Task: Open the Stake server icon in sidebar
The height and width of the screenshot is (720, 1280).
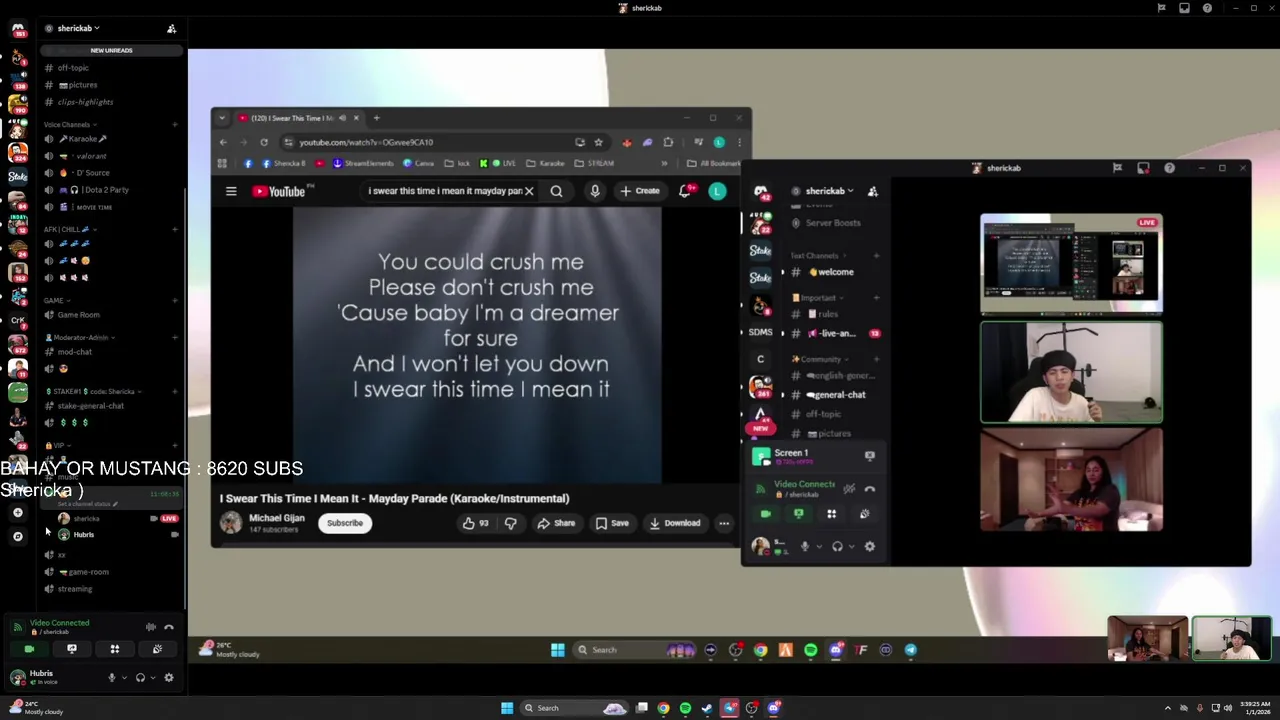Action: point(18,175)
